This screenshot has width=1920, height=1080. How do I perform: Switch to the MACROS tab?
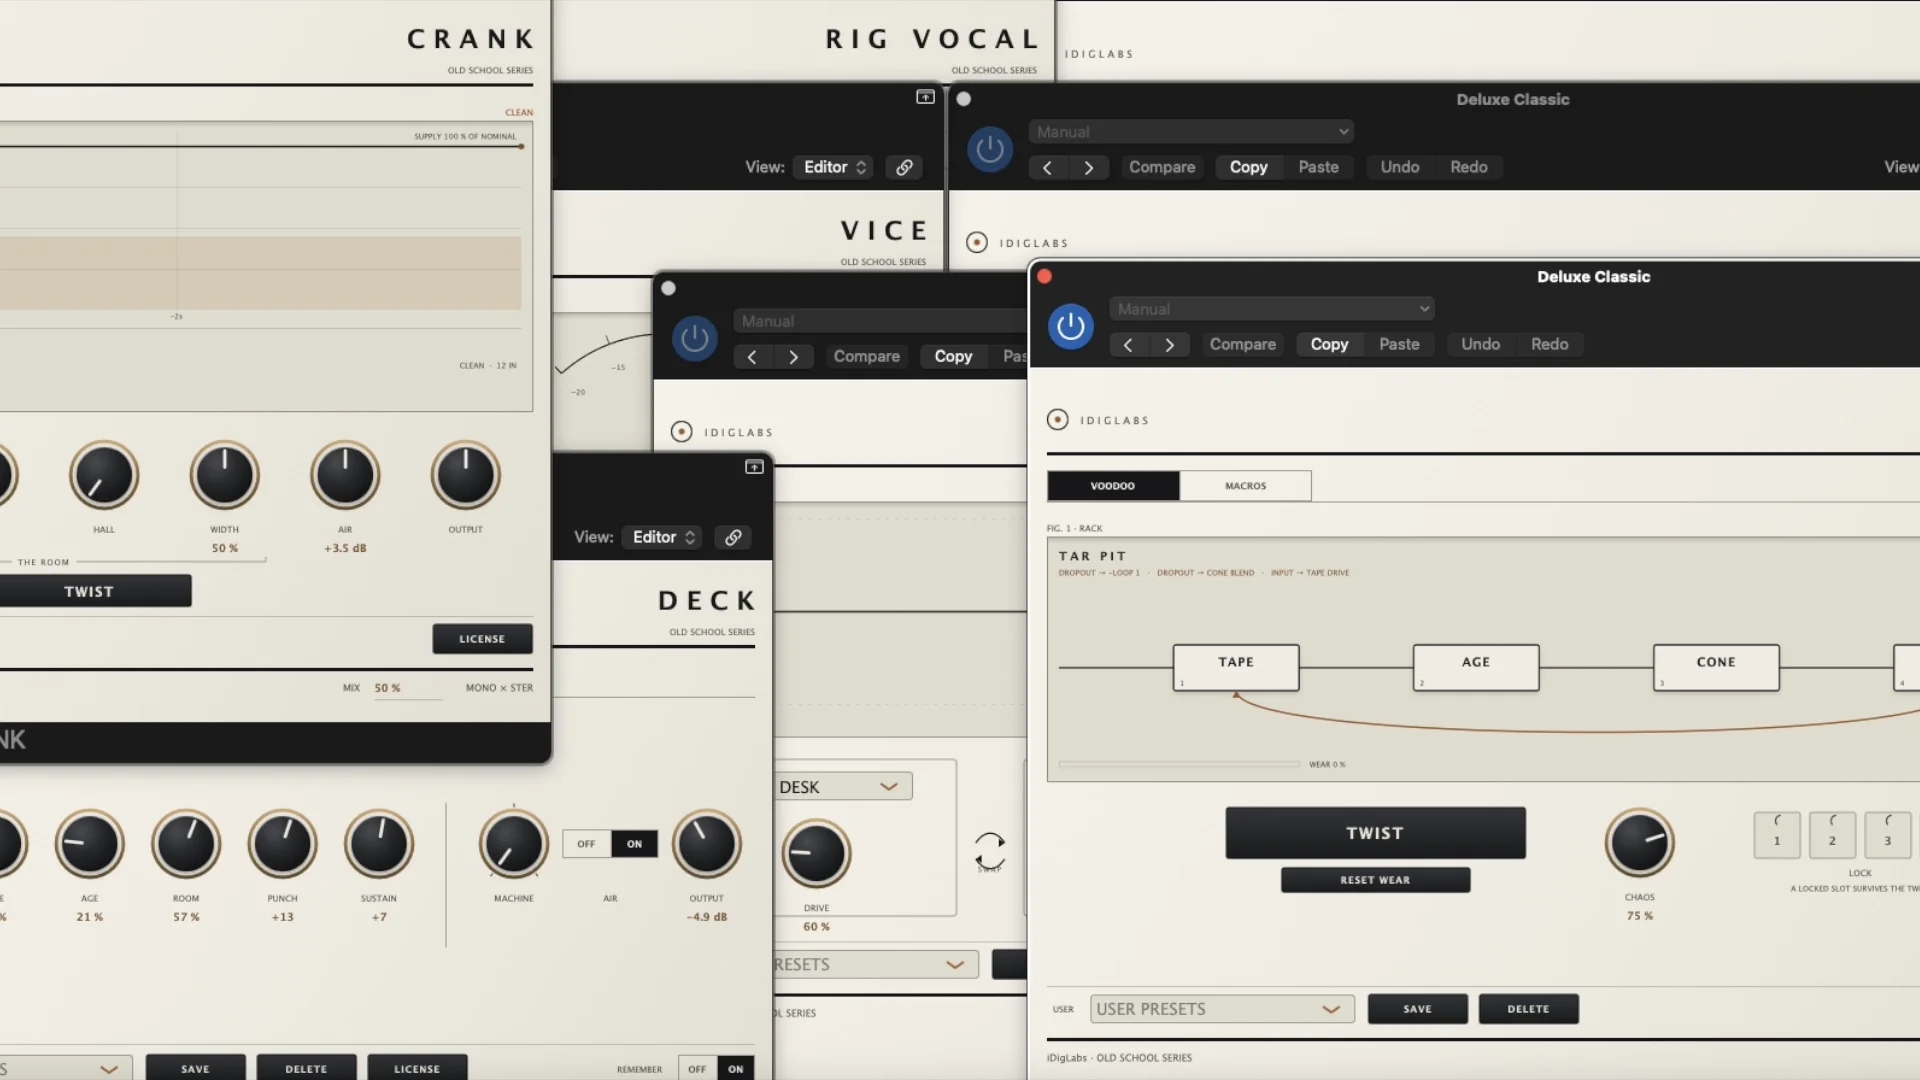[1245, 486]
